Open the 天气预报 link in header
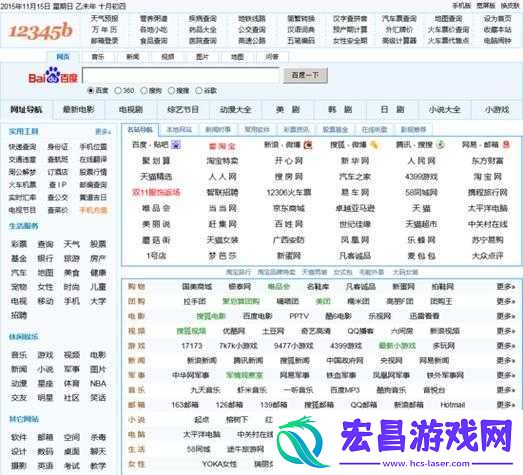Image resolution: width=523 pixels, height=475 pixels. pyautogui.click(x=104, y=19)
